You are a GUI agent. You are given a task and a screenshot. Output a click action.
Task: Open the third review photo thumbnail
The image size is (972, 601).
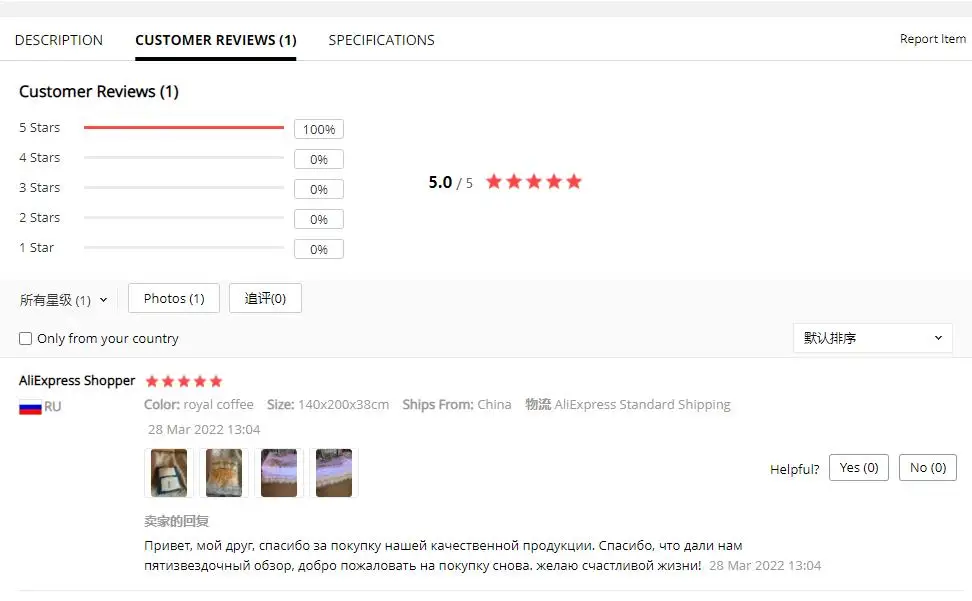(x=279, y=473)
